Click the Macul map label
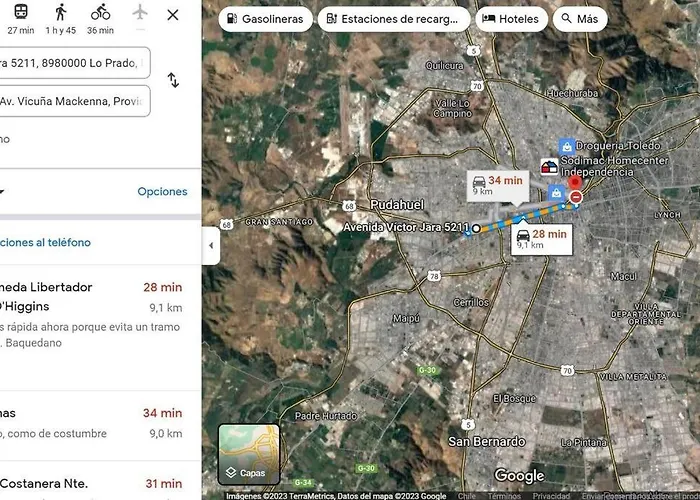This screenshot has height=500, width=700. [623, 276]
